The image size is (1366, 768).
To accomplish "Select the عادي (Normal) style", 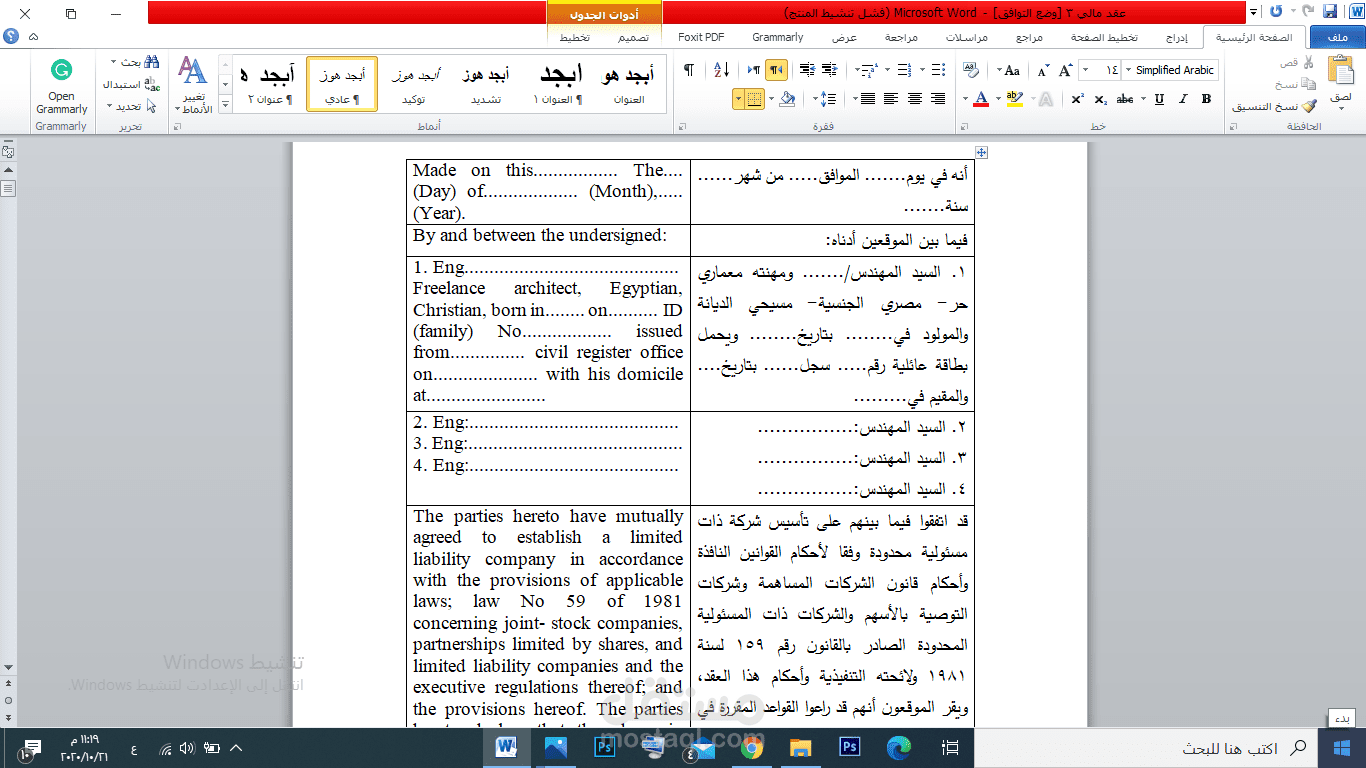I will point(342,84).
